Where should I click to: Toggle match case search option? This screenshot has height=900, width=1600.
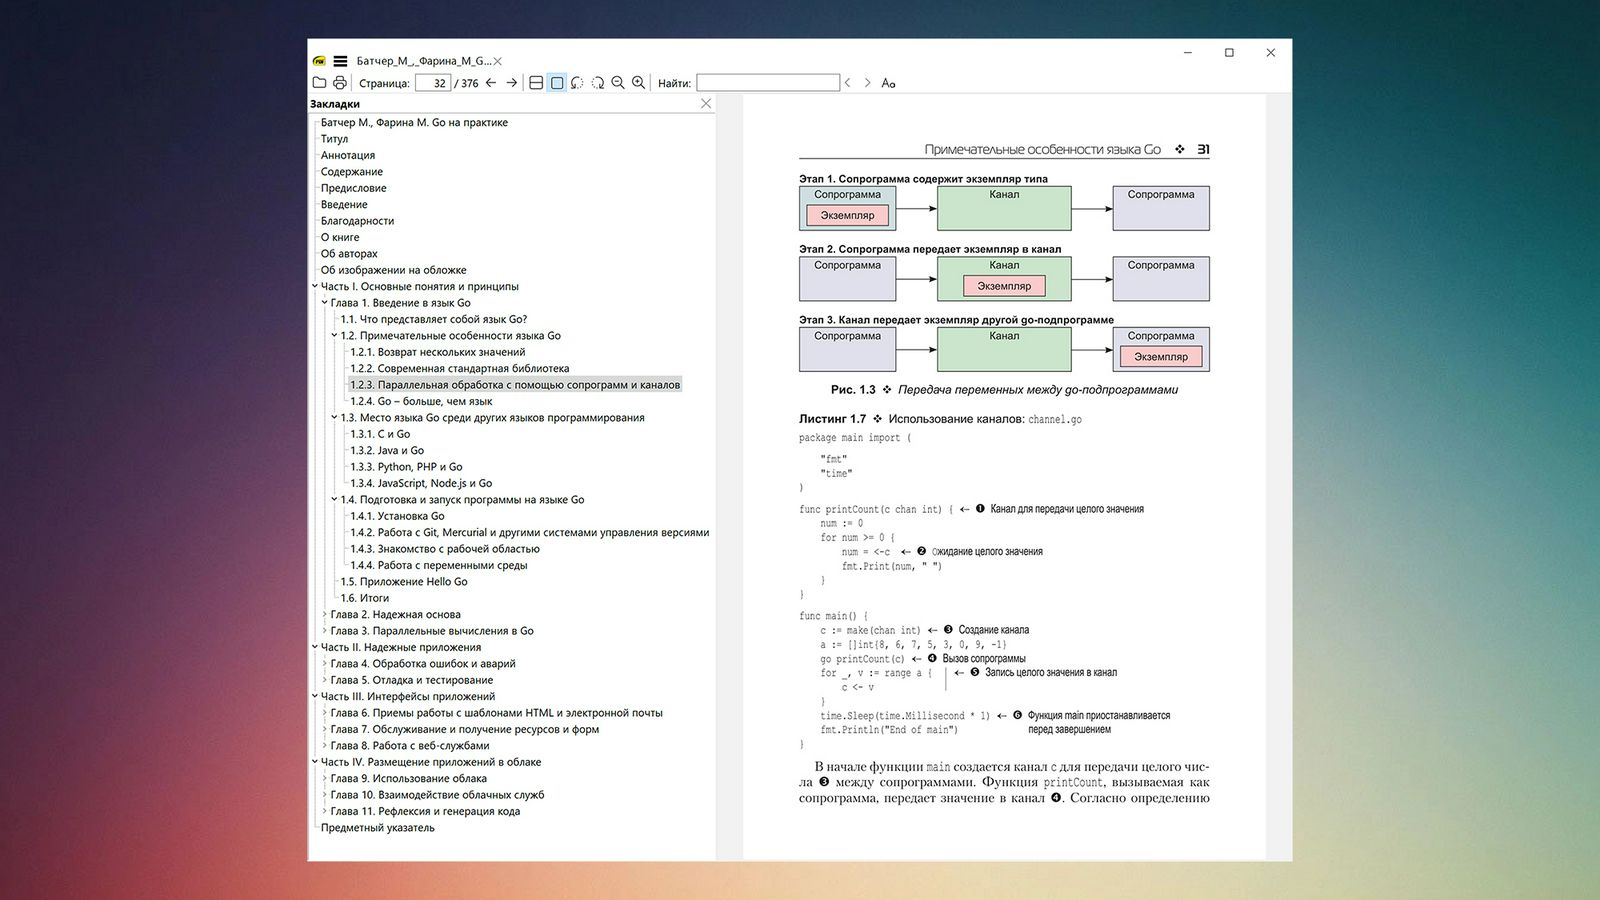coord(888,83)
